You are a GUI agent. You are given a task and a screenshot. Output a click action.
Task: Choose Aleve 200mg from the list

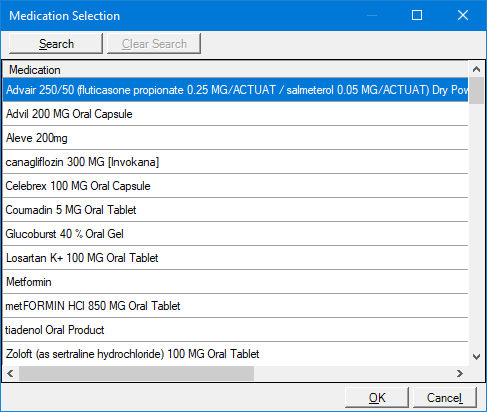point(235,138)
